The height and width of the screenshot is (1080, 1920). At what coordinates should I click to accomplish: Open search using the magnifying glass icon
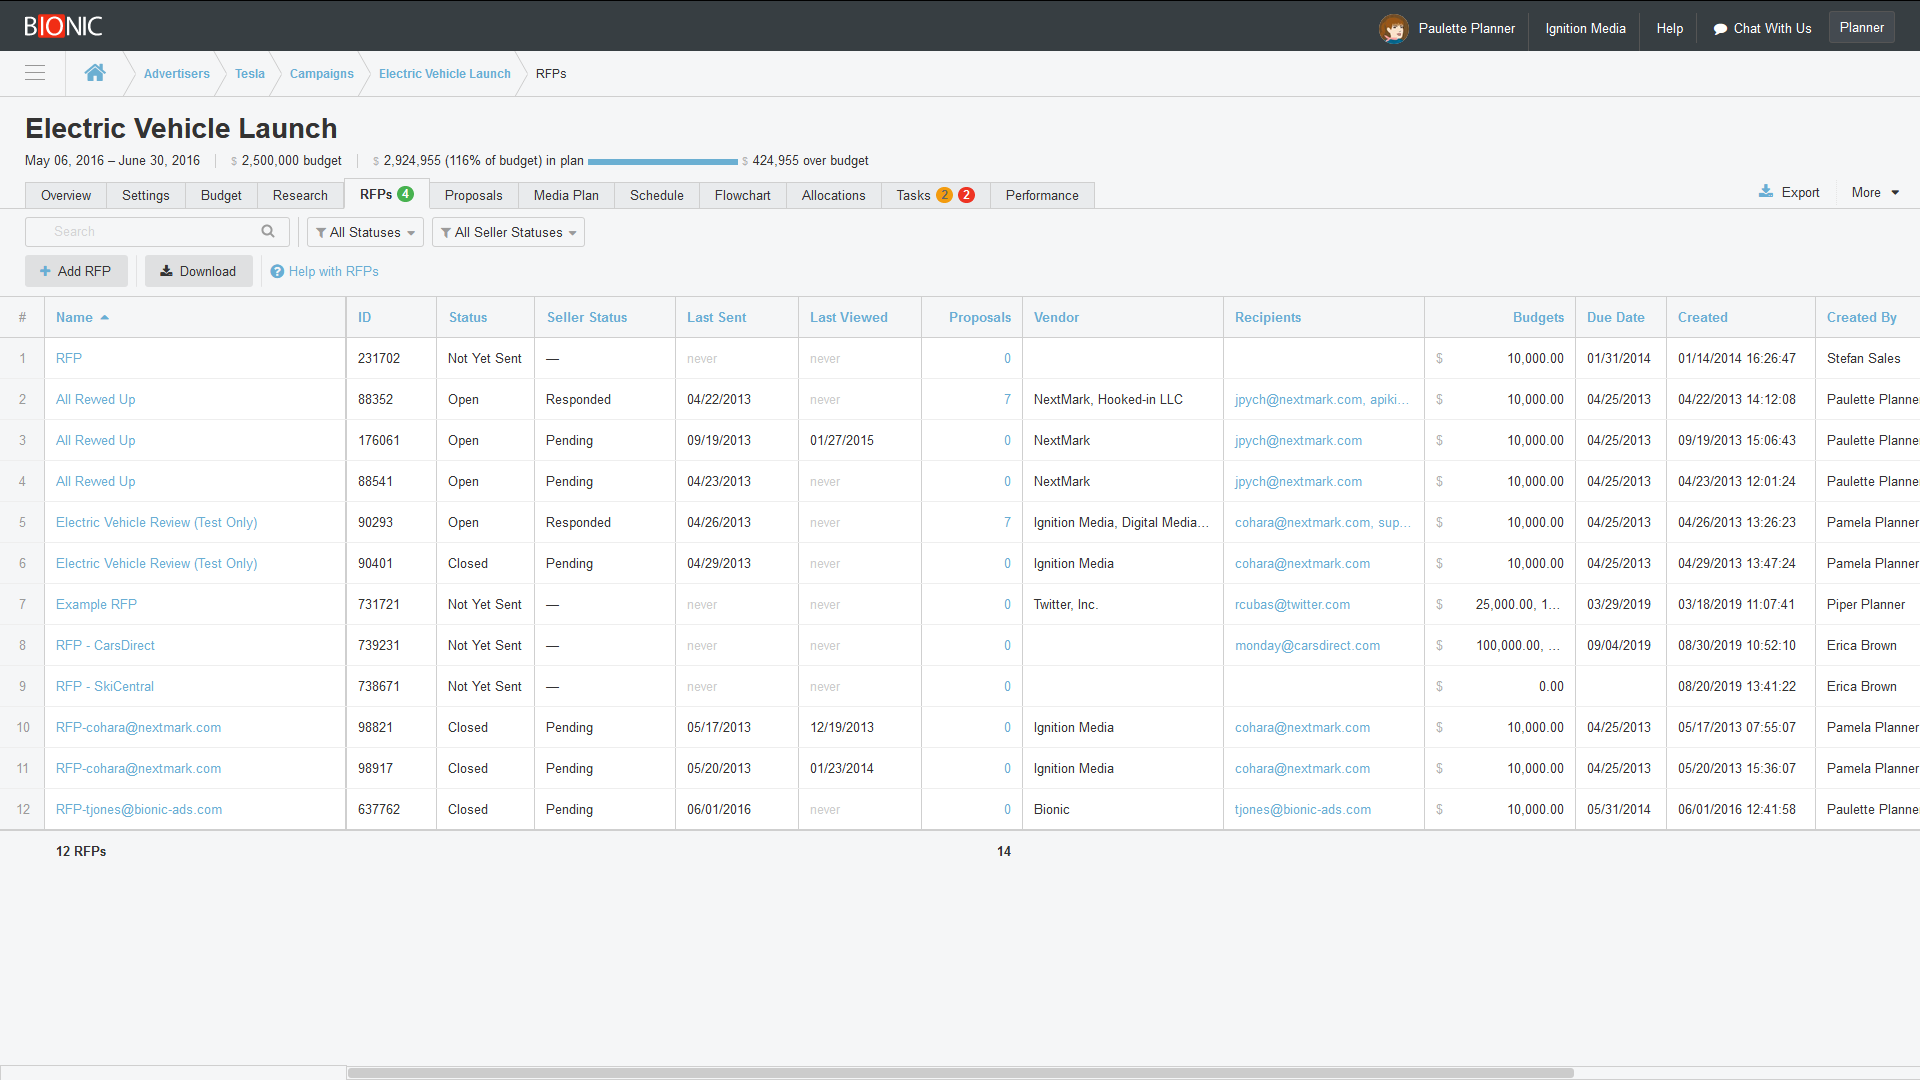(268, 231)
